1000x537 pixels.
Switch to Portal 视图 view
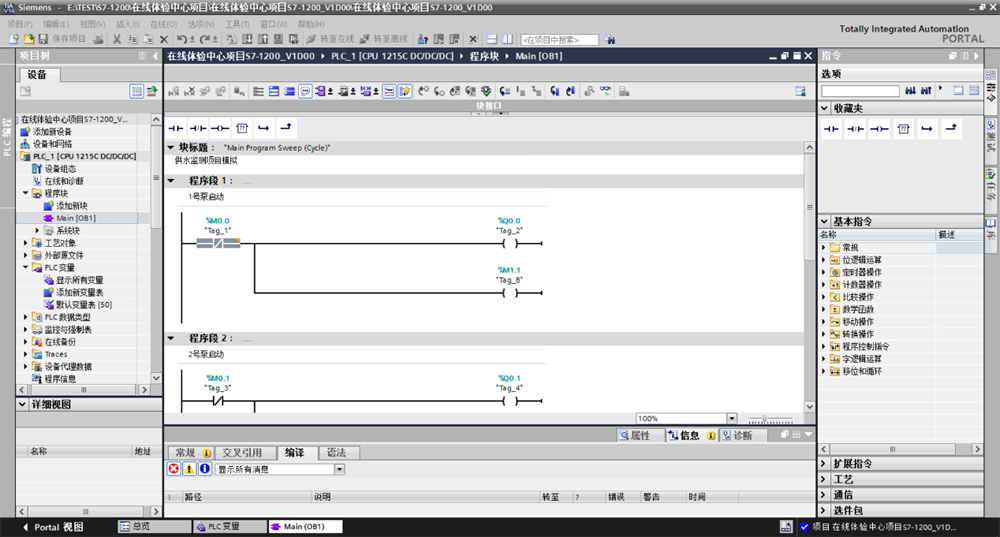(54, 527)
